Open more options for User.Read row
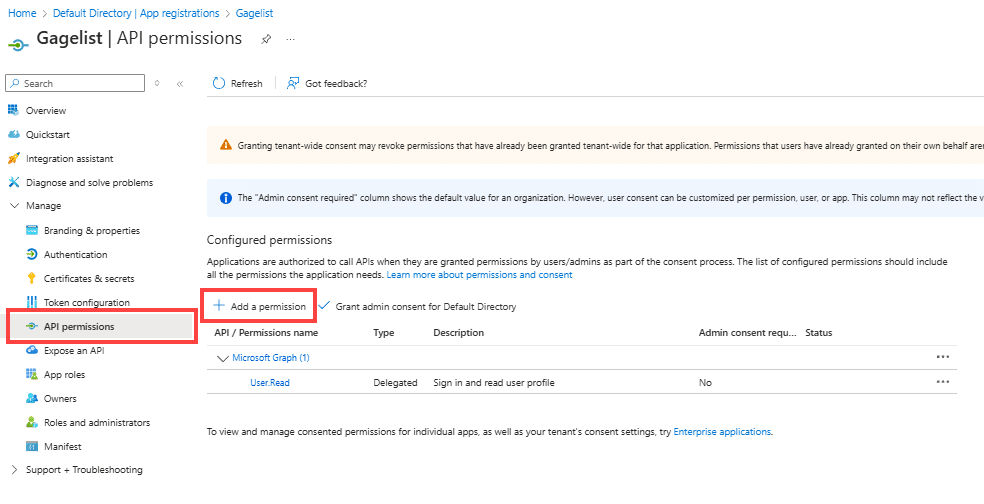The width and height of the screenshot is (984, 504). click(942, 382)
